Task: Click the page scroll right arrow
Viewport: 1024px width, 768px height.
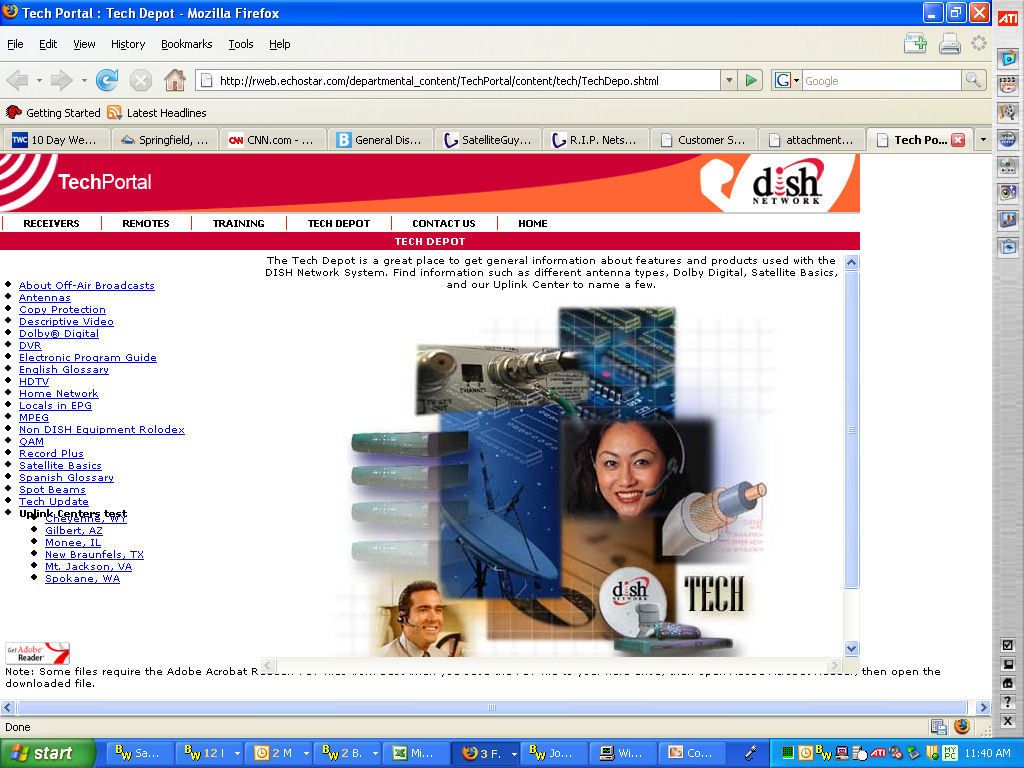Action: [983, 707]
